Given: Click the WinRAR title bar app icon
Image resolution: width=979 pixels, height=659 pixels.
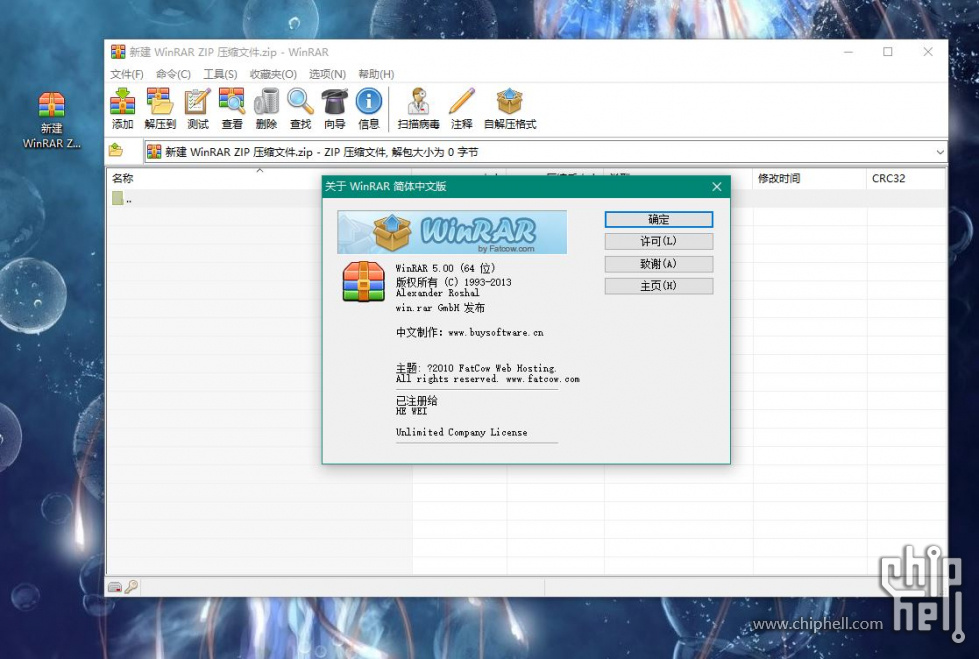Looking at the screenshot, I should 118,52.
